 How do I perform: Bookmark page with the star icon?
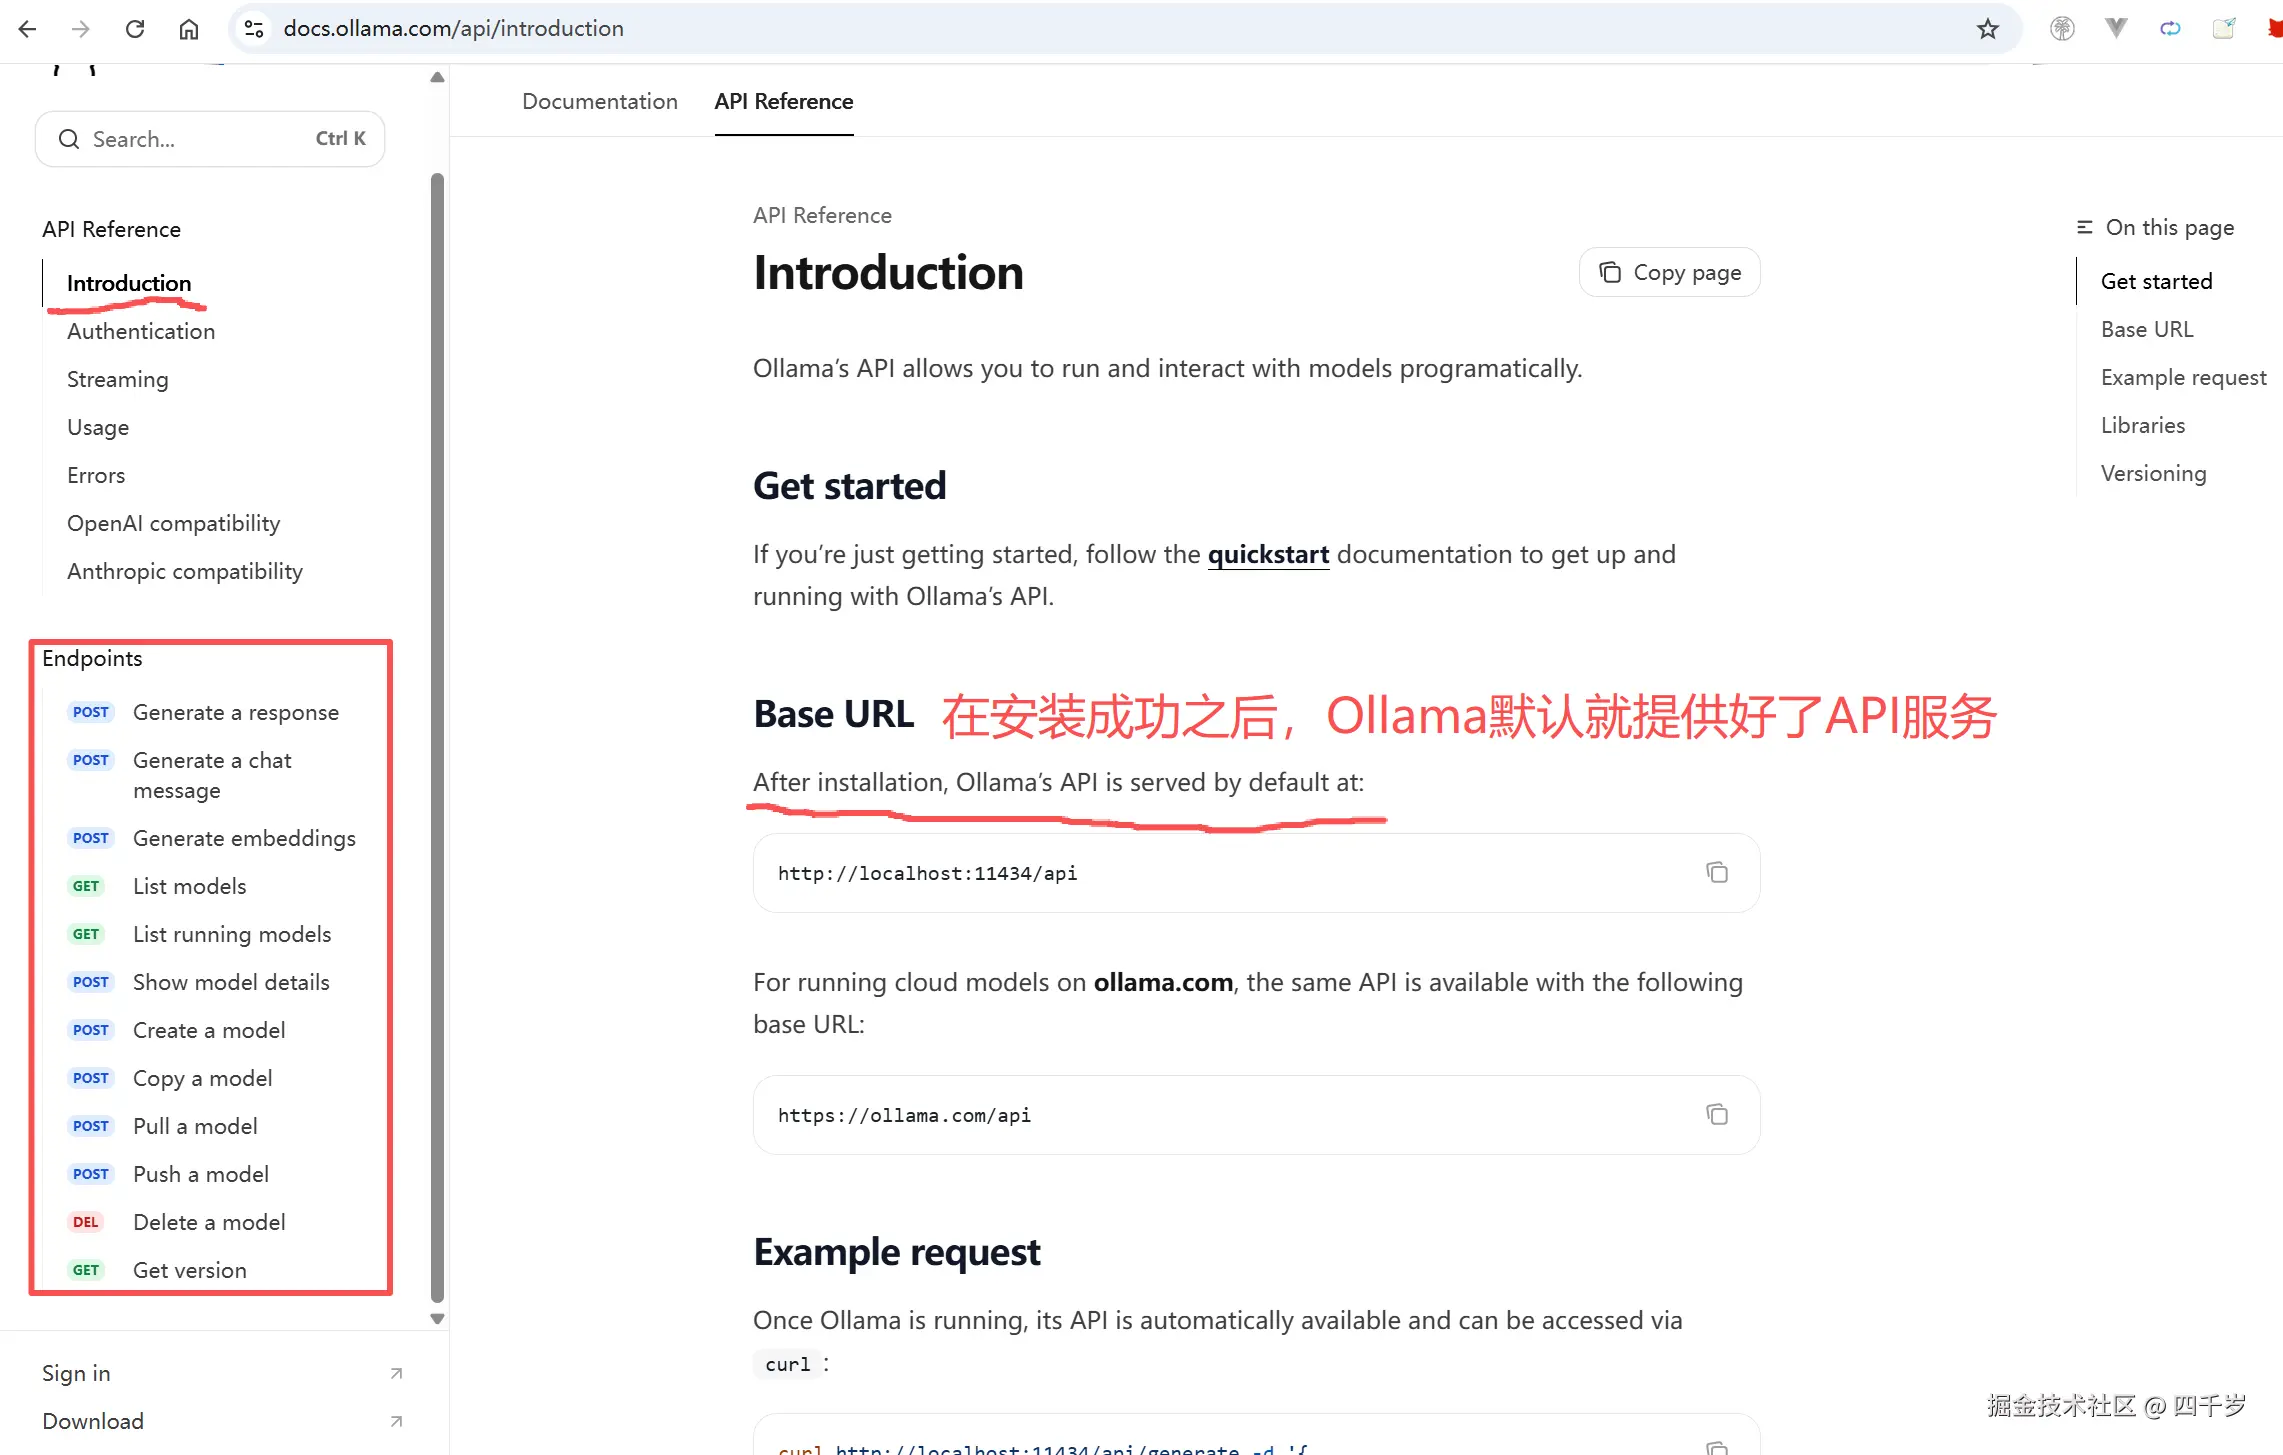coord(1987,29)
